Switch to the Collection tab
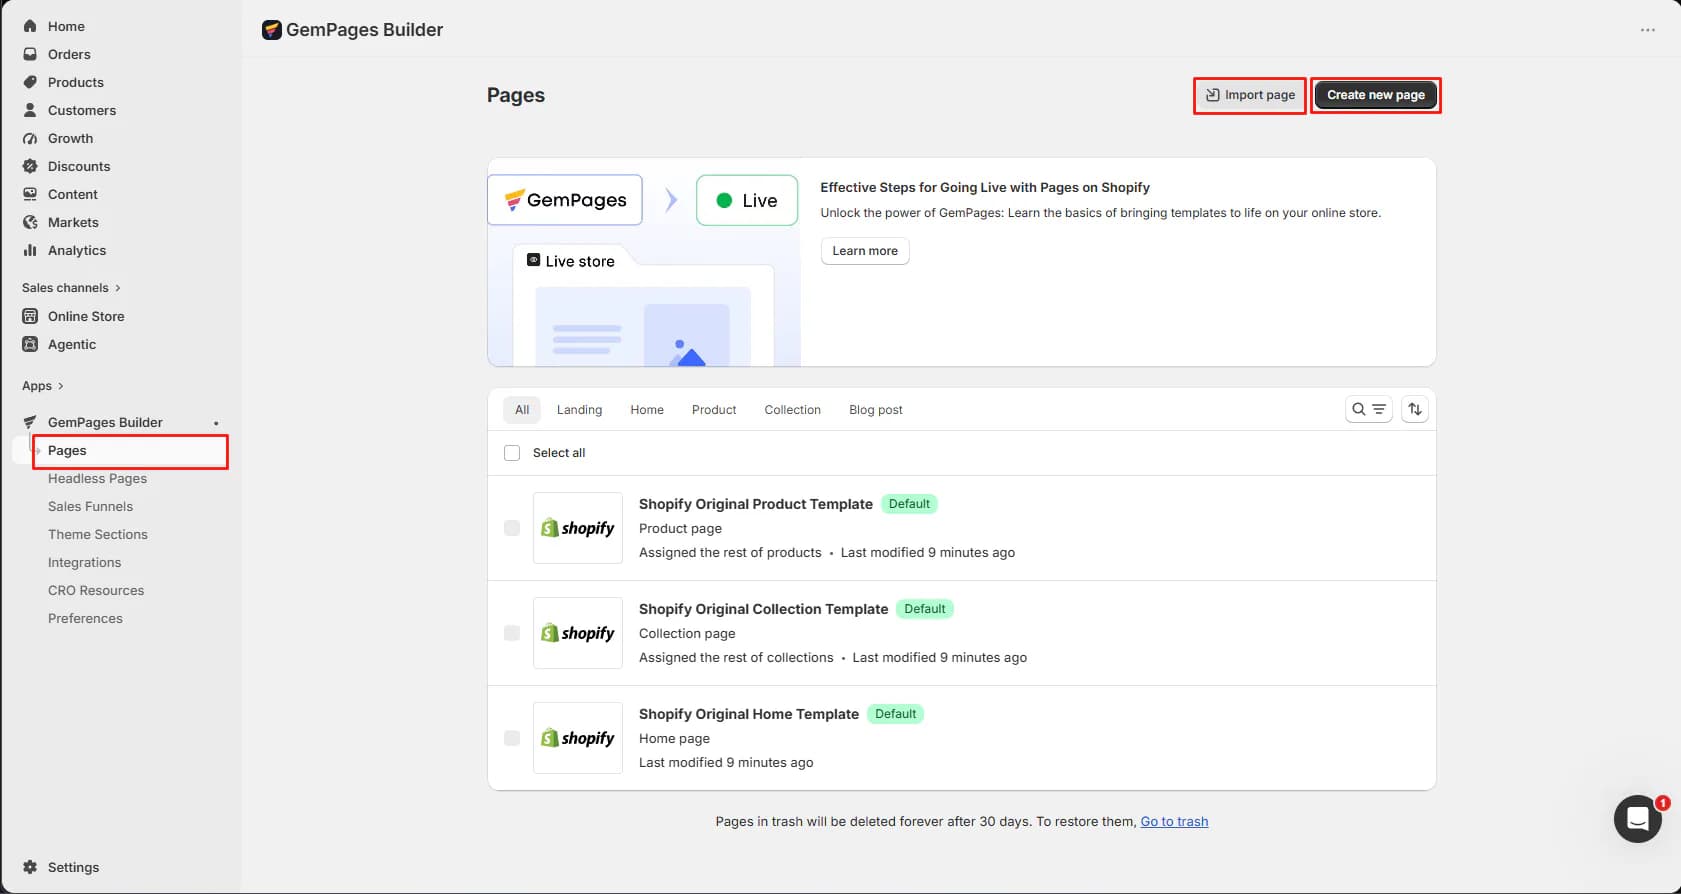This screenshot has height=894, width=1681. 792,410
